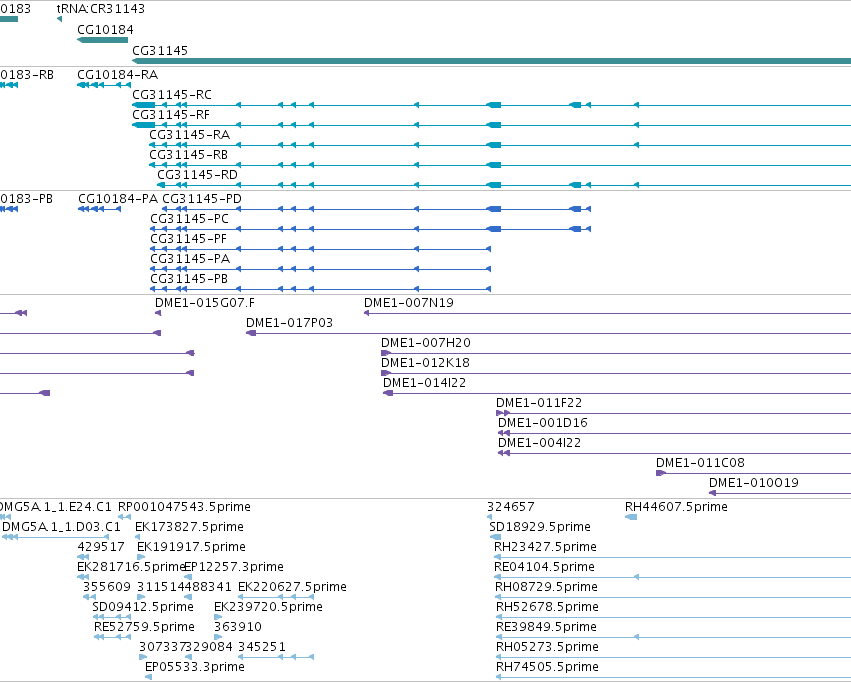This screenshot has width=851, height=682.
Task: Select EST RE39849.5prime
Action: [547, 627]
